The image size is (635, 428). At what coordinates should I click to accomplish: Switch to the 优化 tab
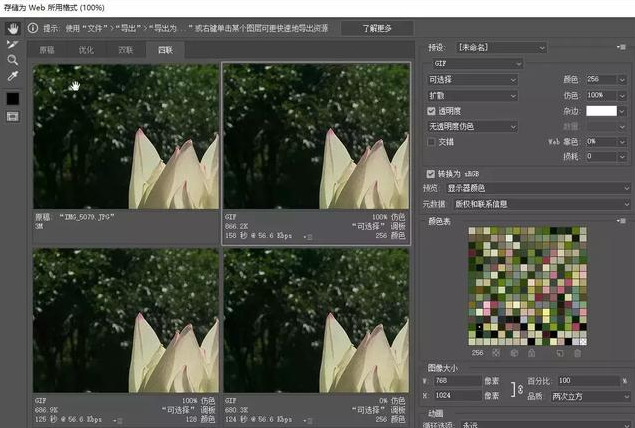[x=86, y=50]
